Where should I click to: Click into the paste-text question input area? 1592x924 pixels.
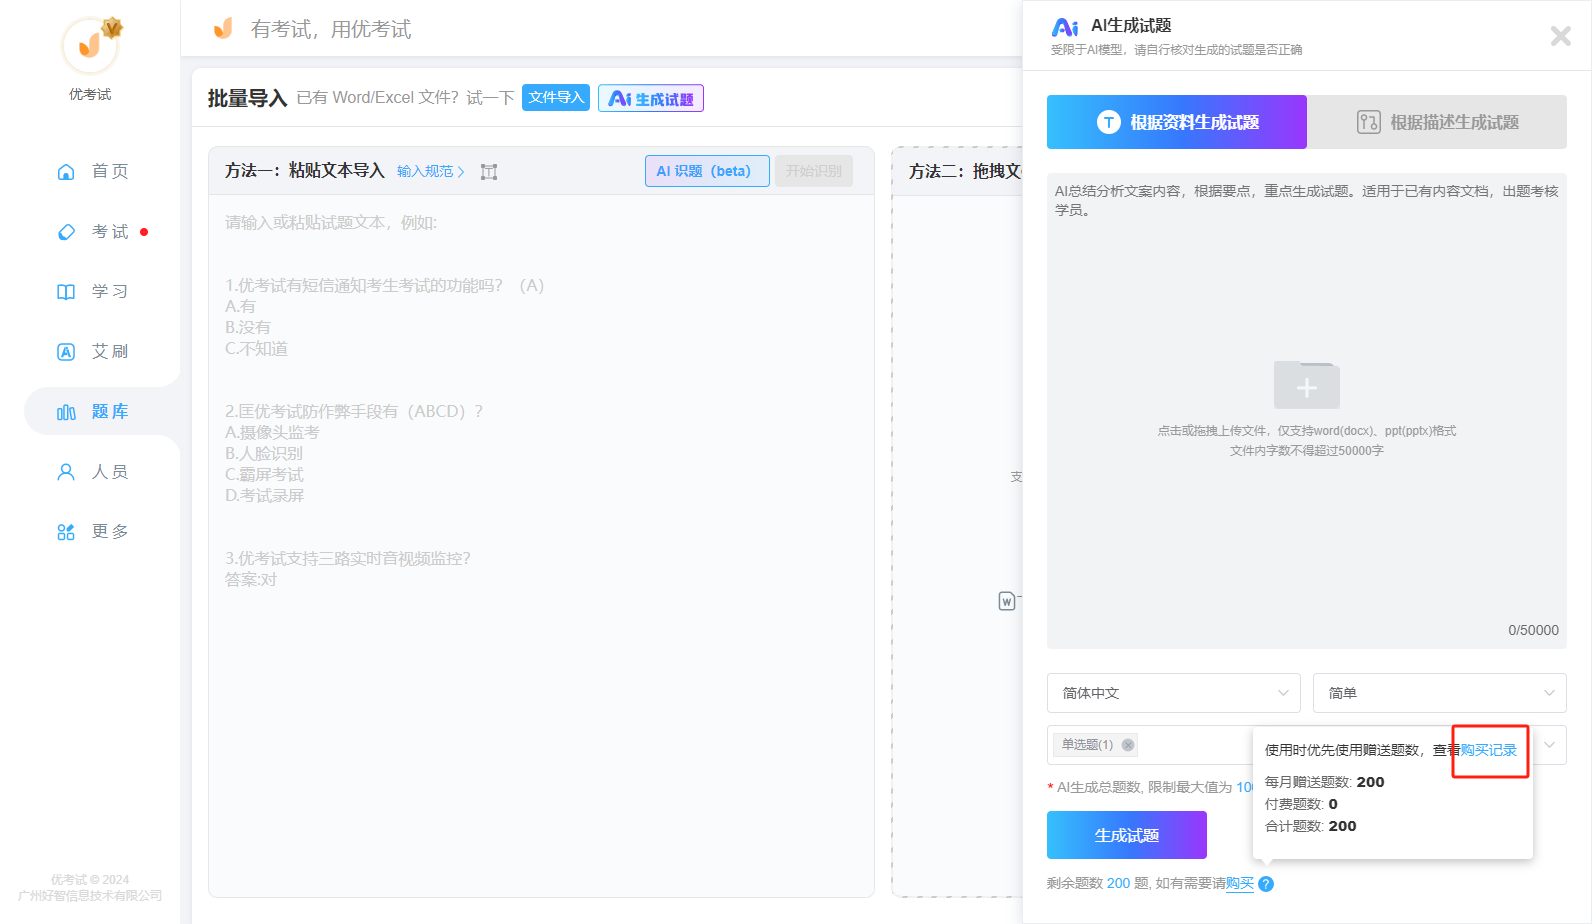pyautogui.click(x=541, y=545)
